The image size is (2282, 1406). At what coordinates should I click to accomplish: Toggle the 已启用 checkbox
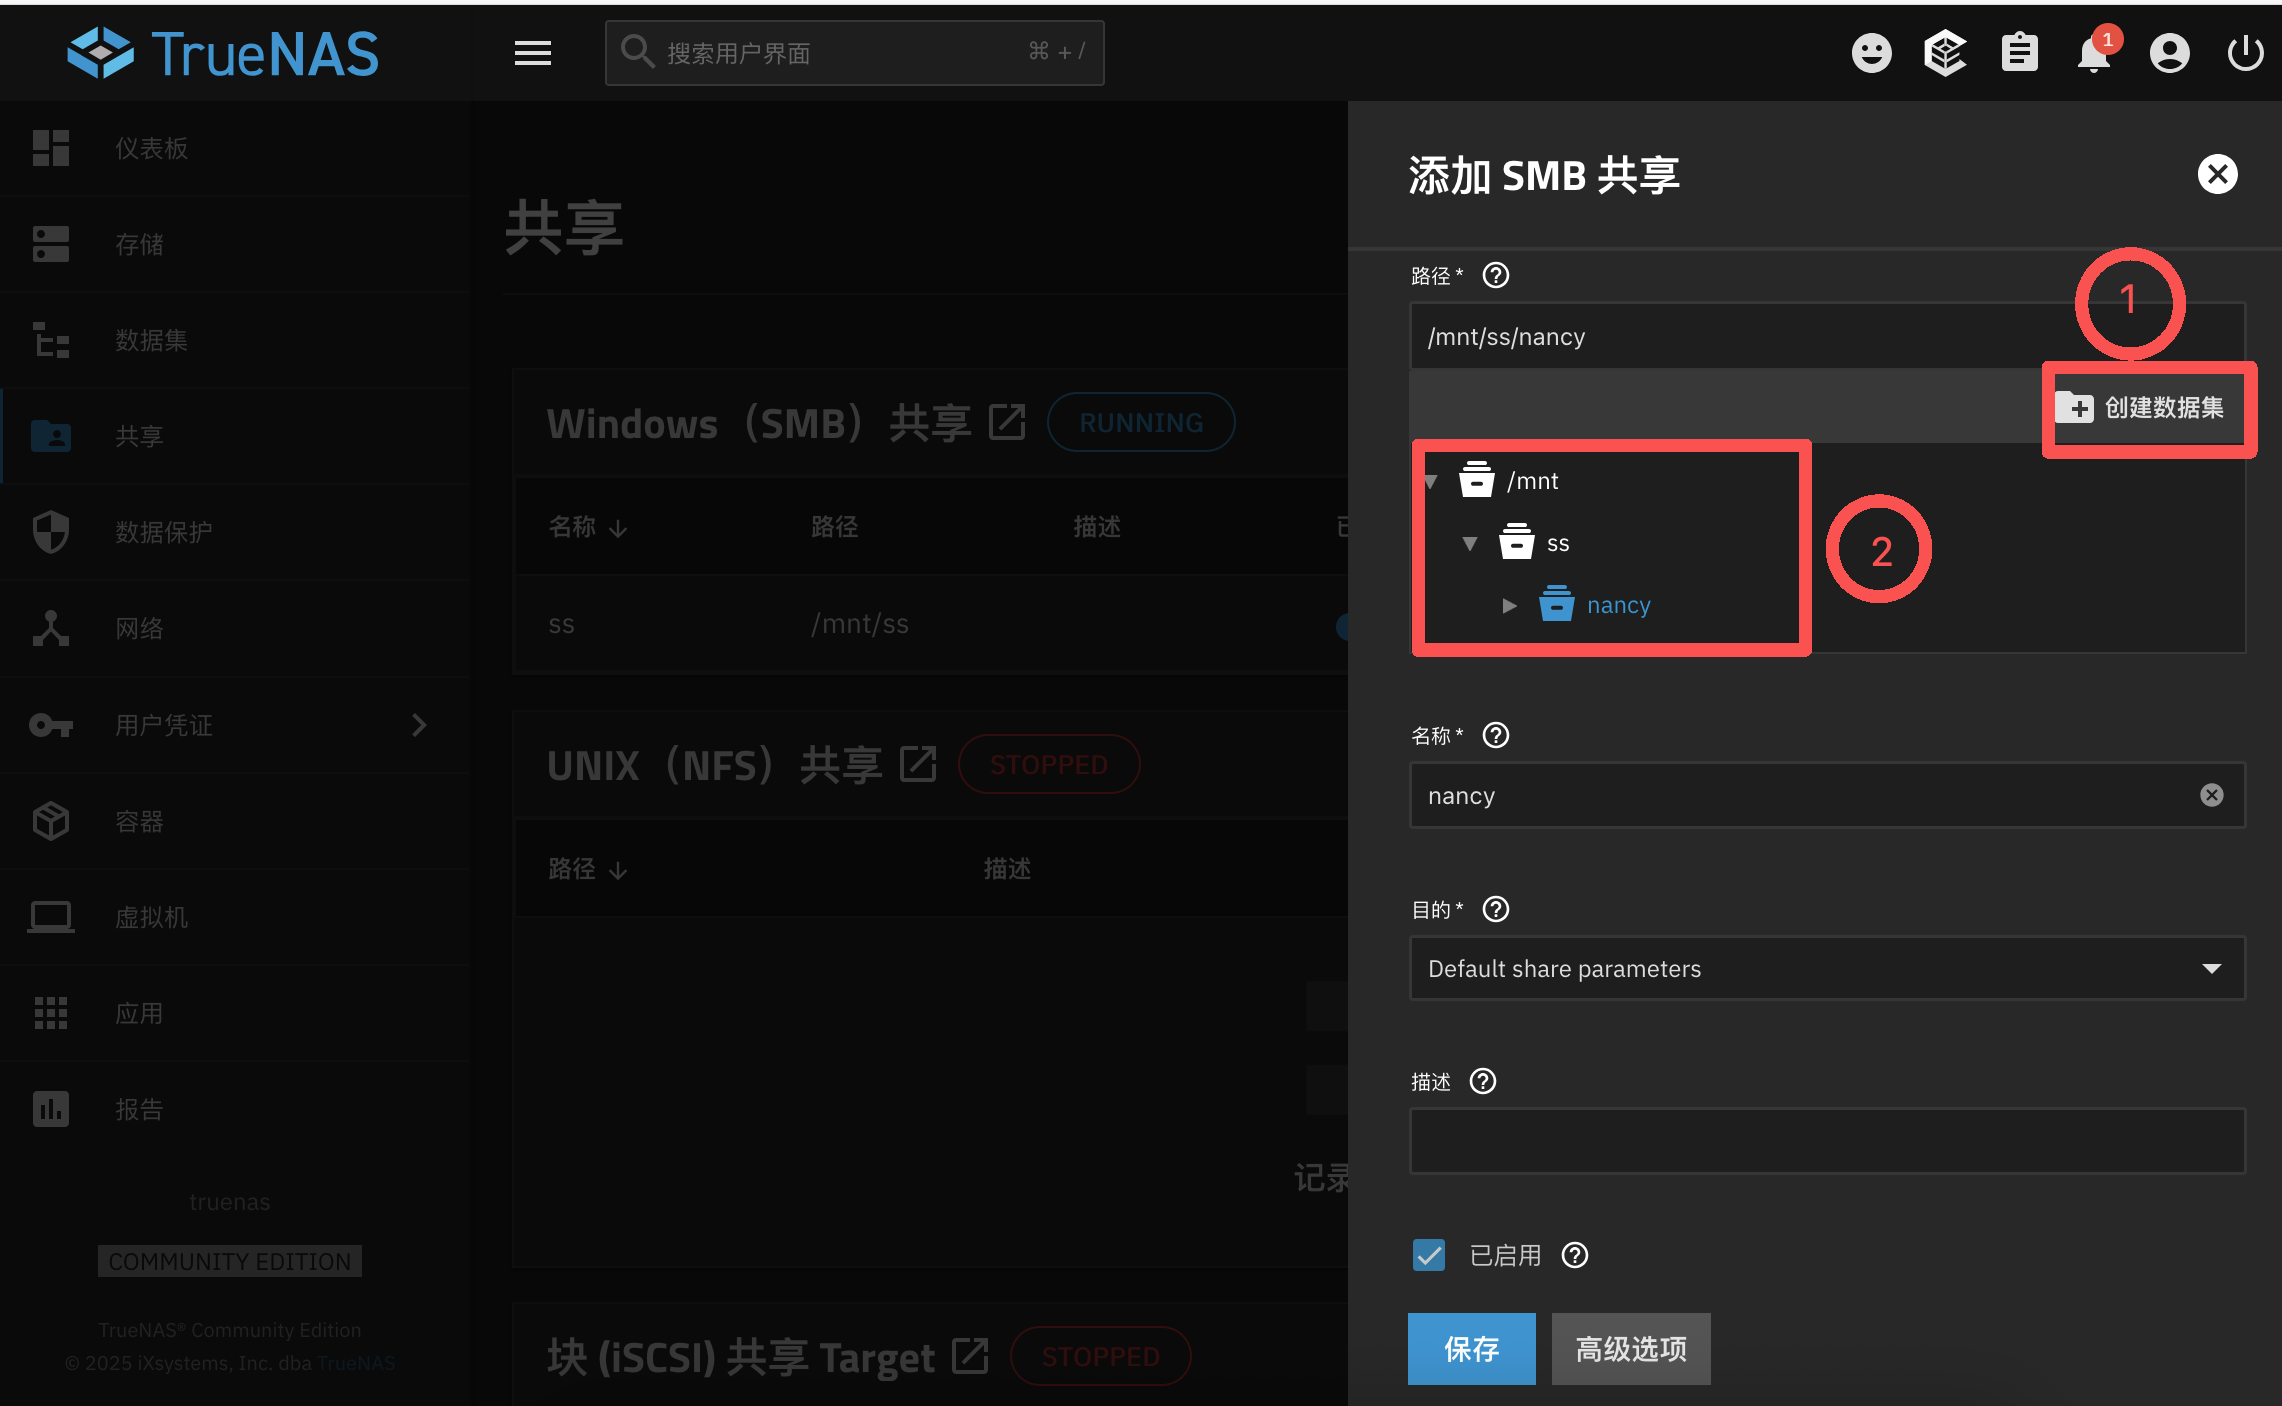[1429, 1255]
